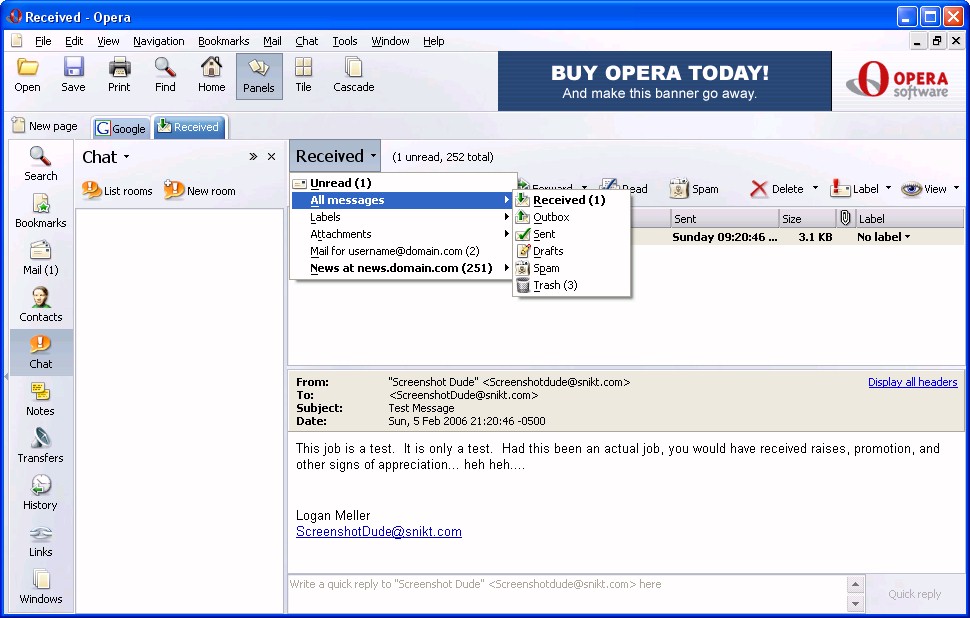
Task: Choose Spam in the submenu
Action: [572, 268]
